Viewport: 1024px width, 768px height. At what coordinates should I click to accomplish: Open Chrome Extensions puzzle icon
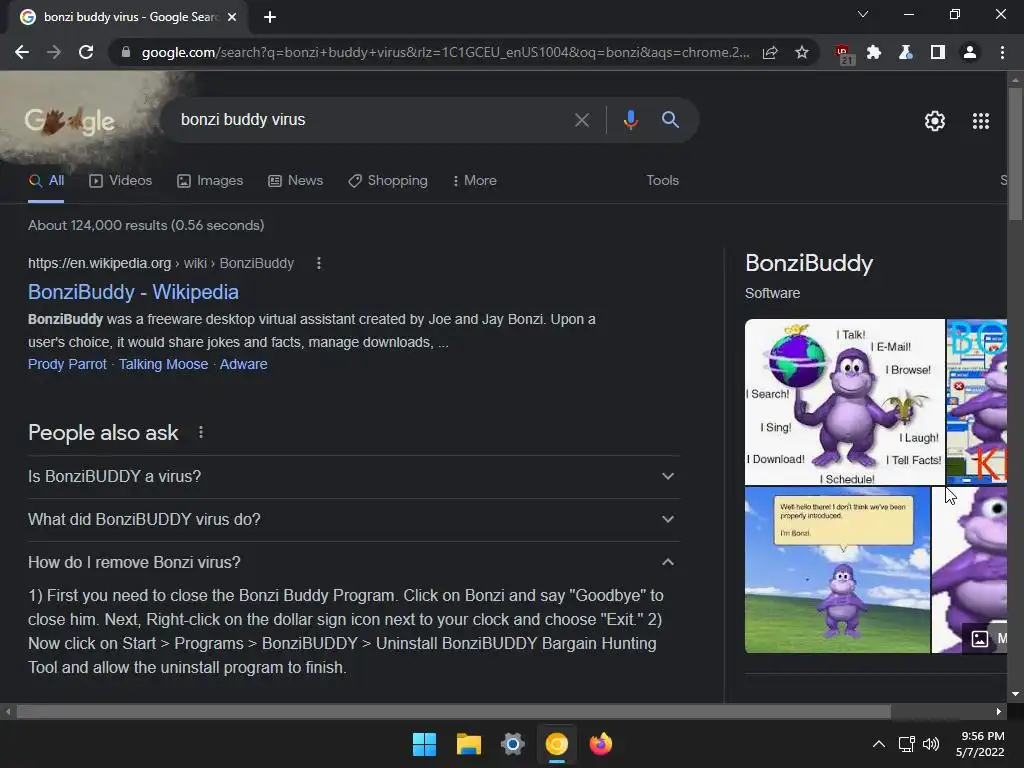tap(874, 52)
